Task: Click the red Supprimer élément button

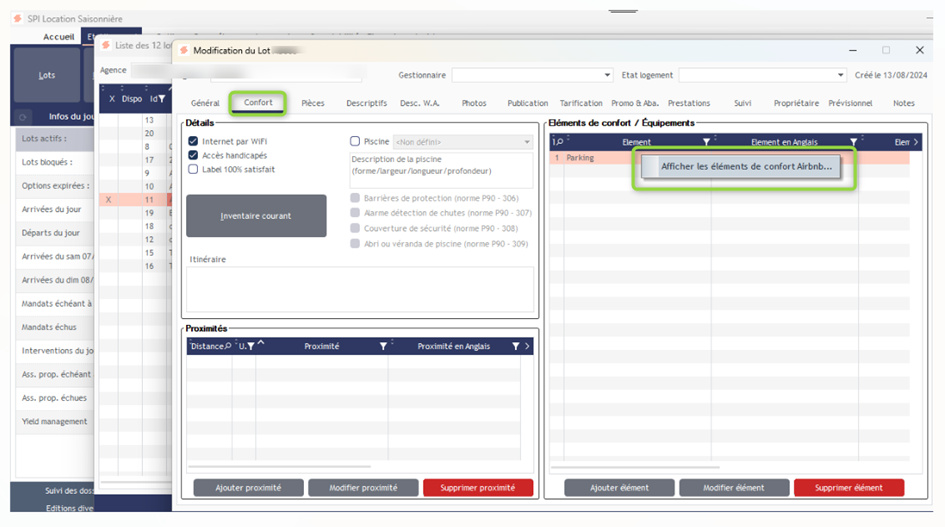Action: tap(849, 488)
